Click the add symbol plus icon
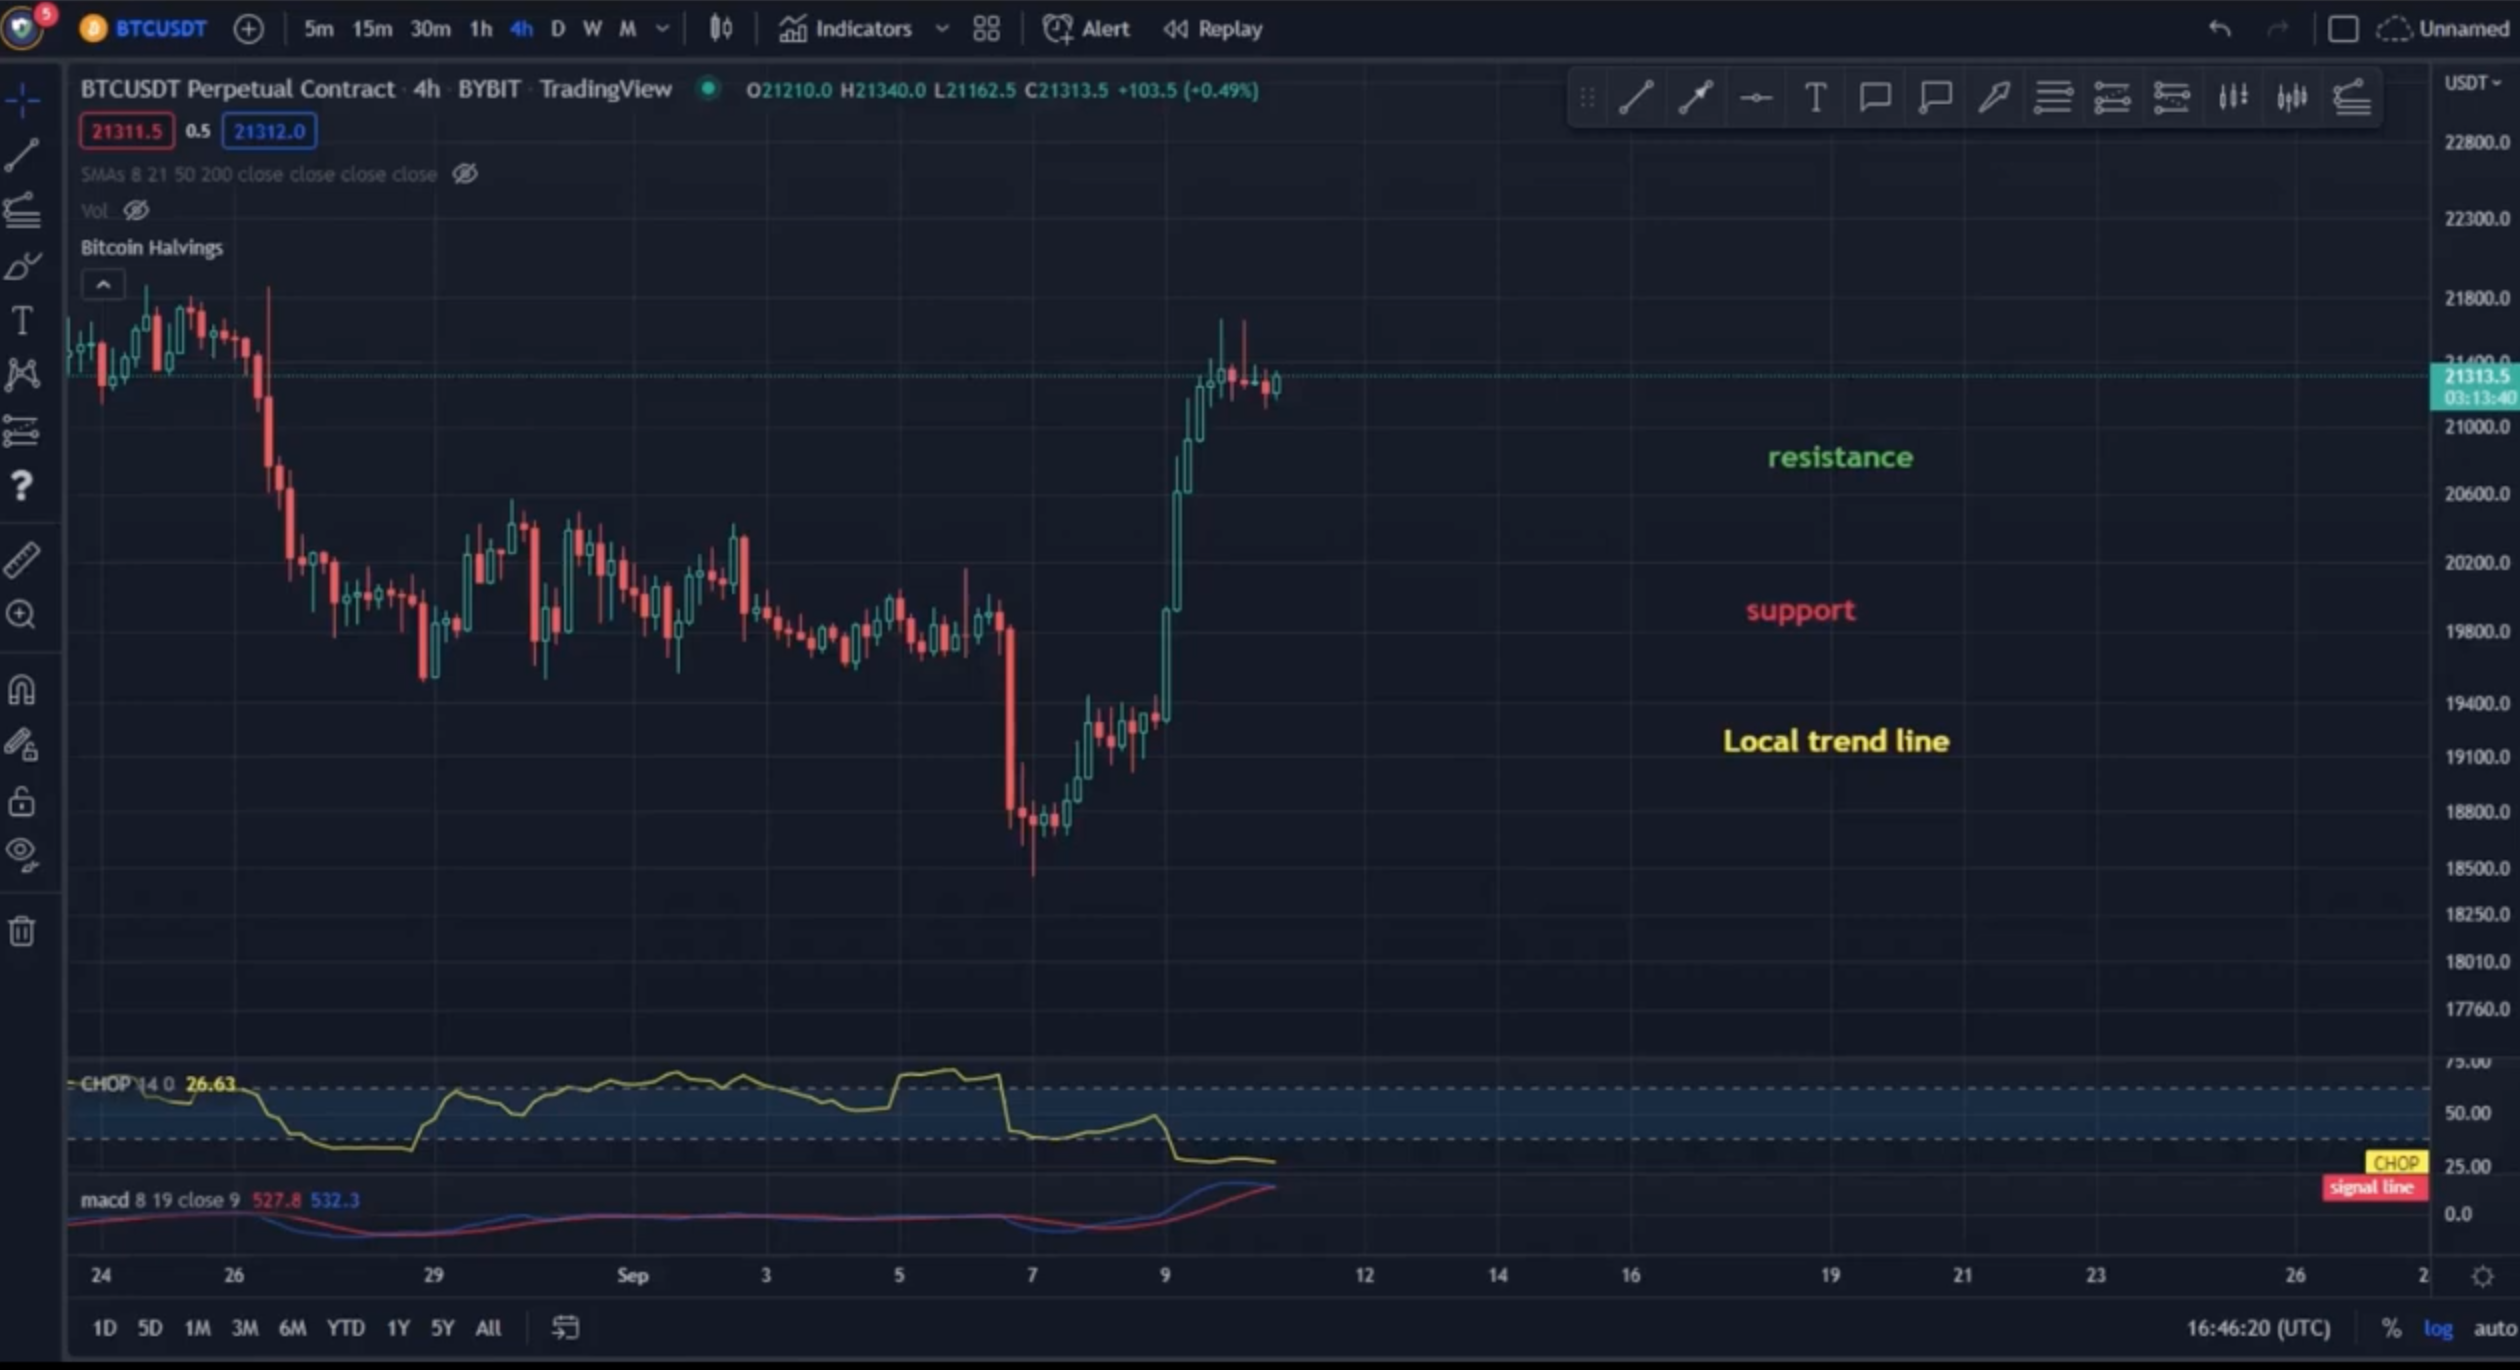The height and width of the screenshot is (1370, 2520). (248, 29)
